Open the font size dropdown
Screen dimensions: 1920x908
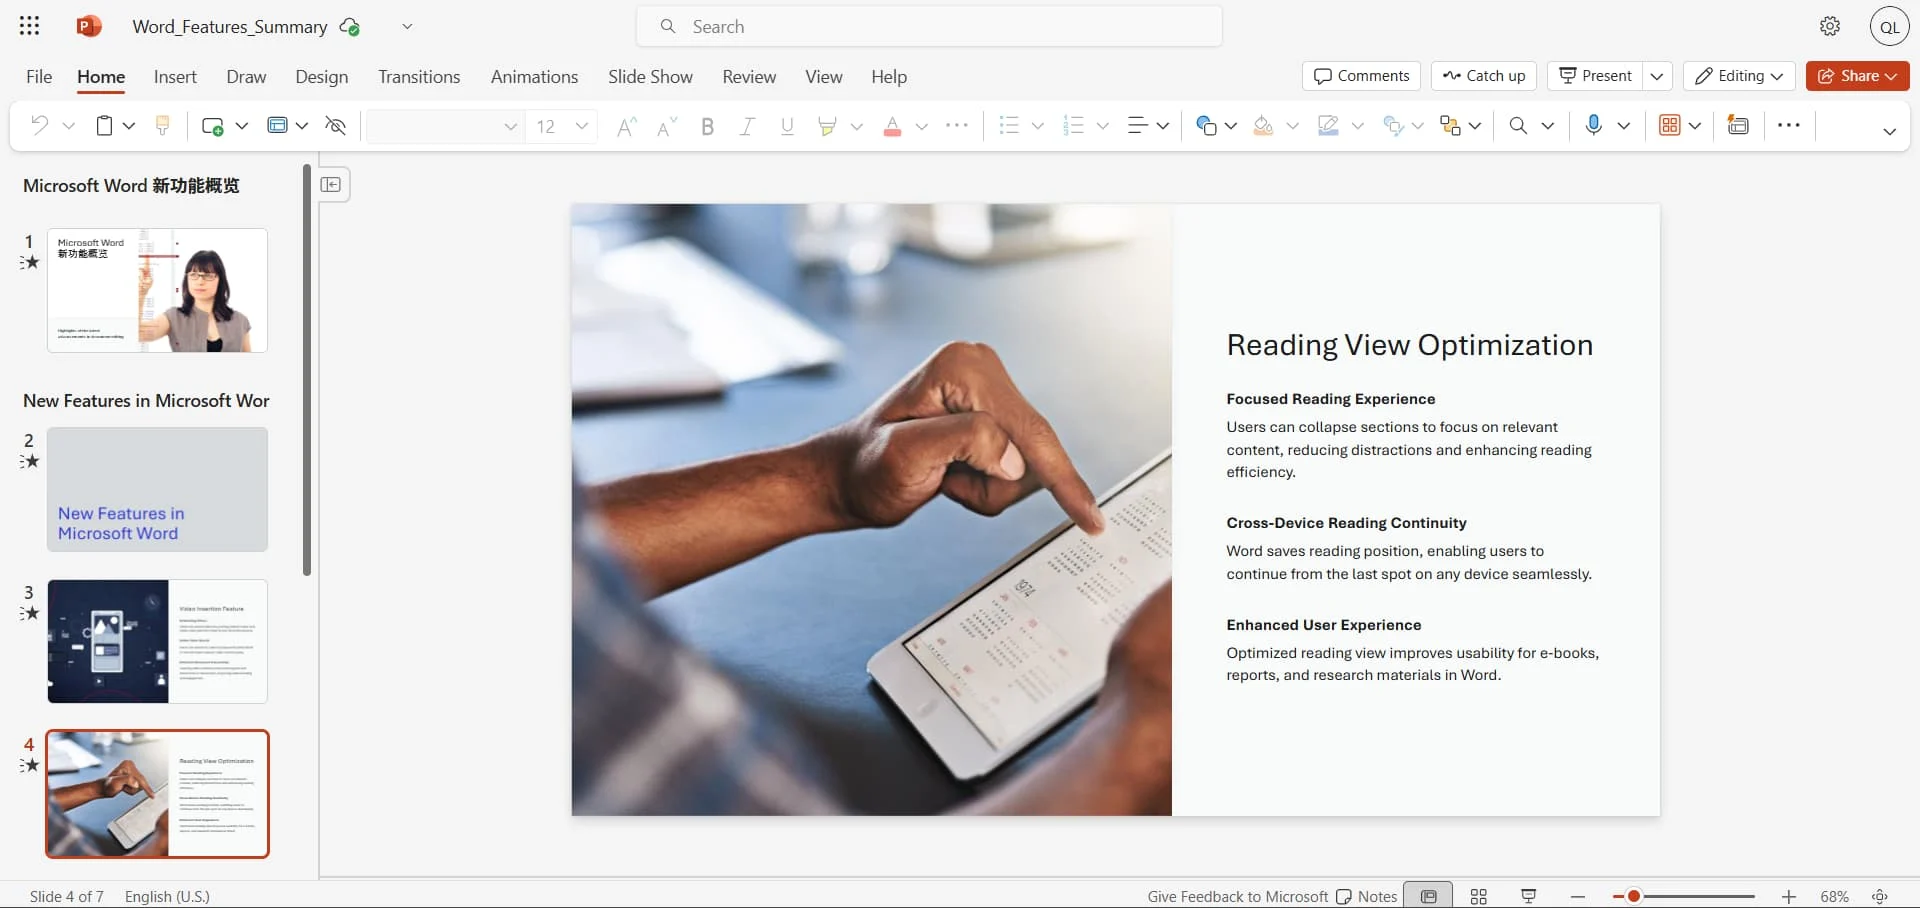pos(582,126)
